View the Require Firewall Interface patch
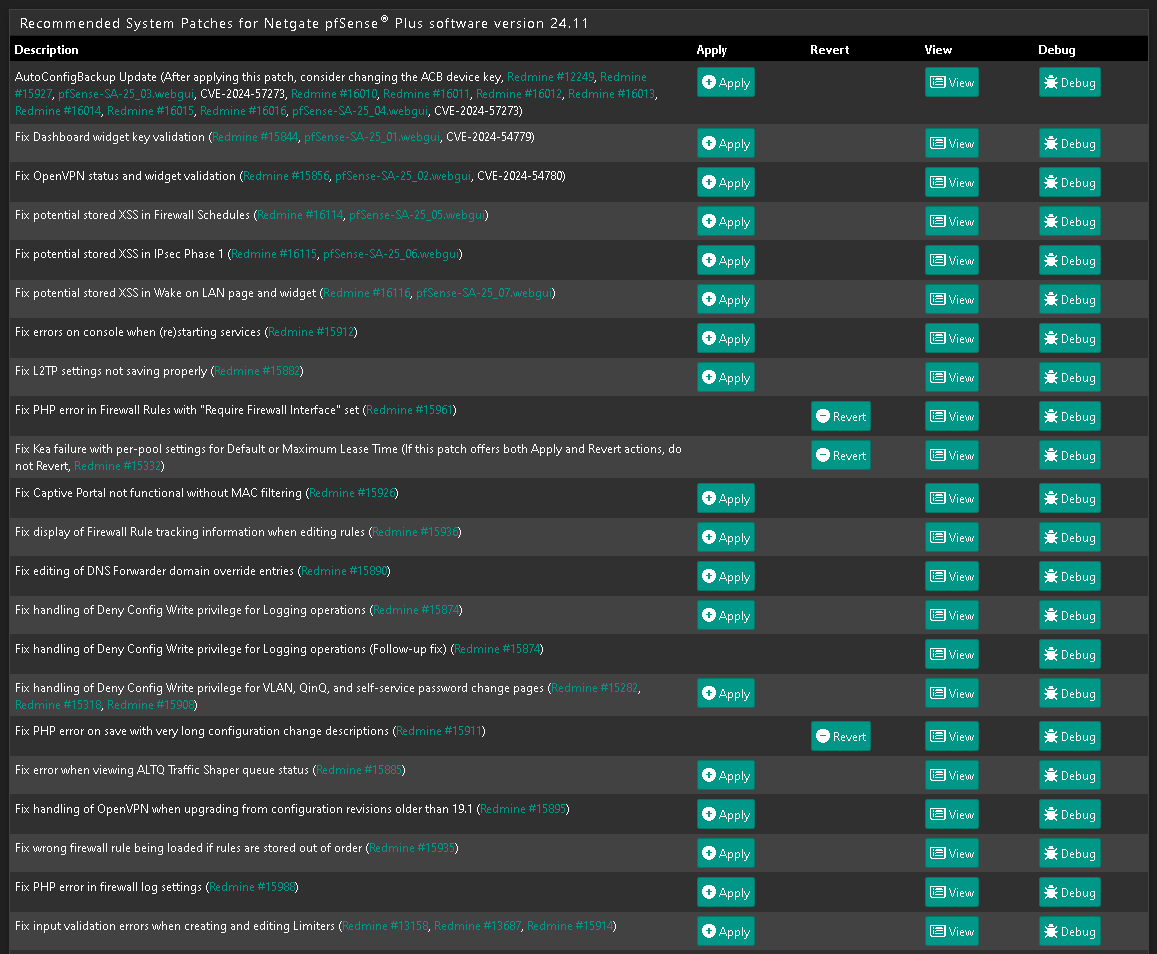This screenshot has height=954, width=1157. [952, 417]
